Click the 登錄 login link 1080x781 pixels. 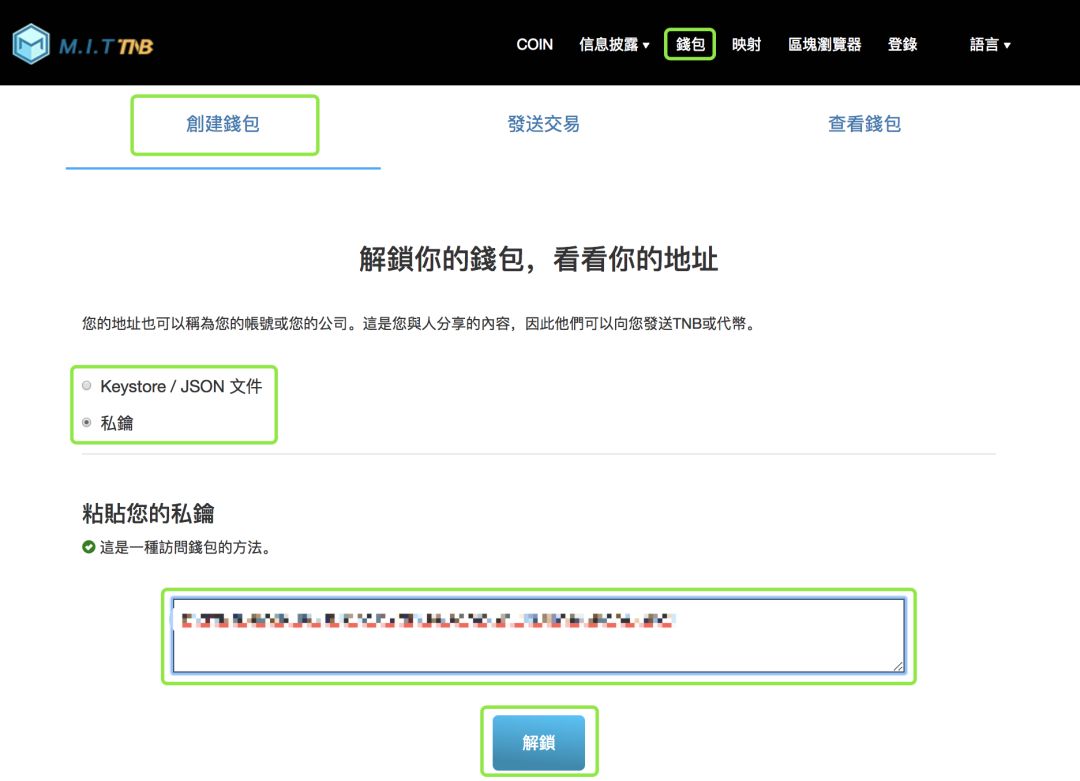[902, 44]
